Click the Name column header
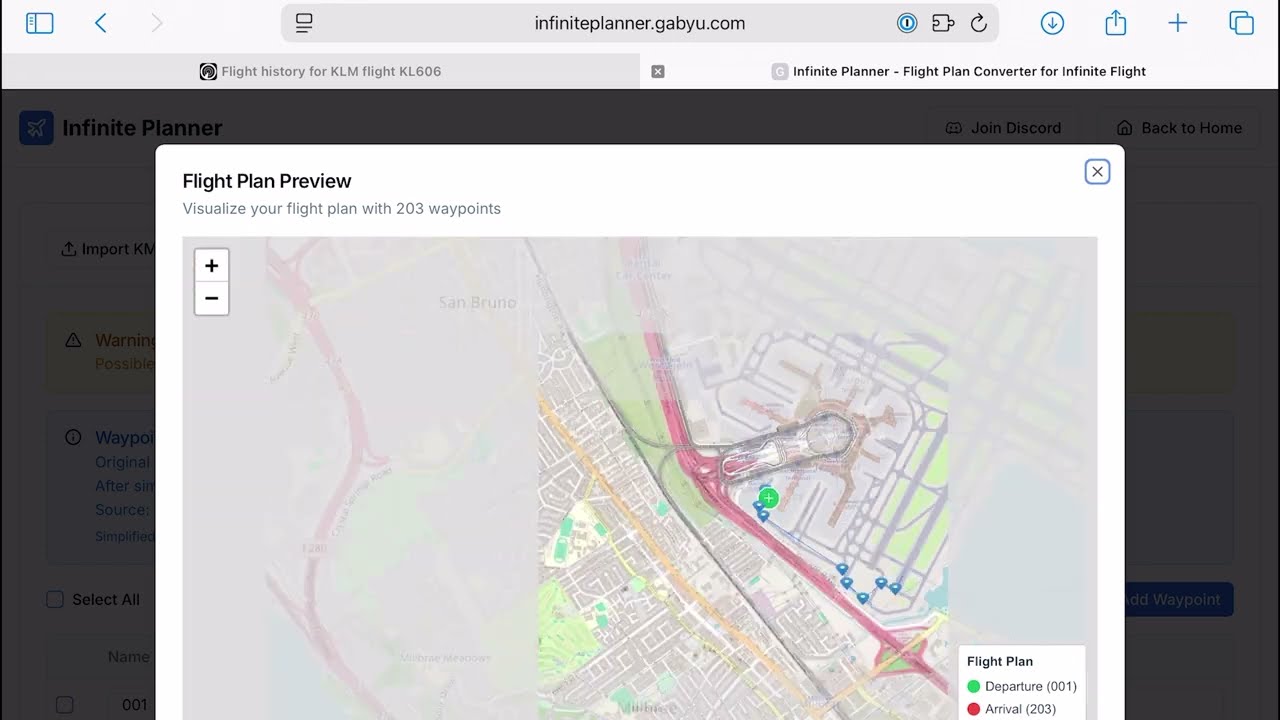 (129, 657)
